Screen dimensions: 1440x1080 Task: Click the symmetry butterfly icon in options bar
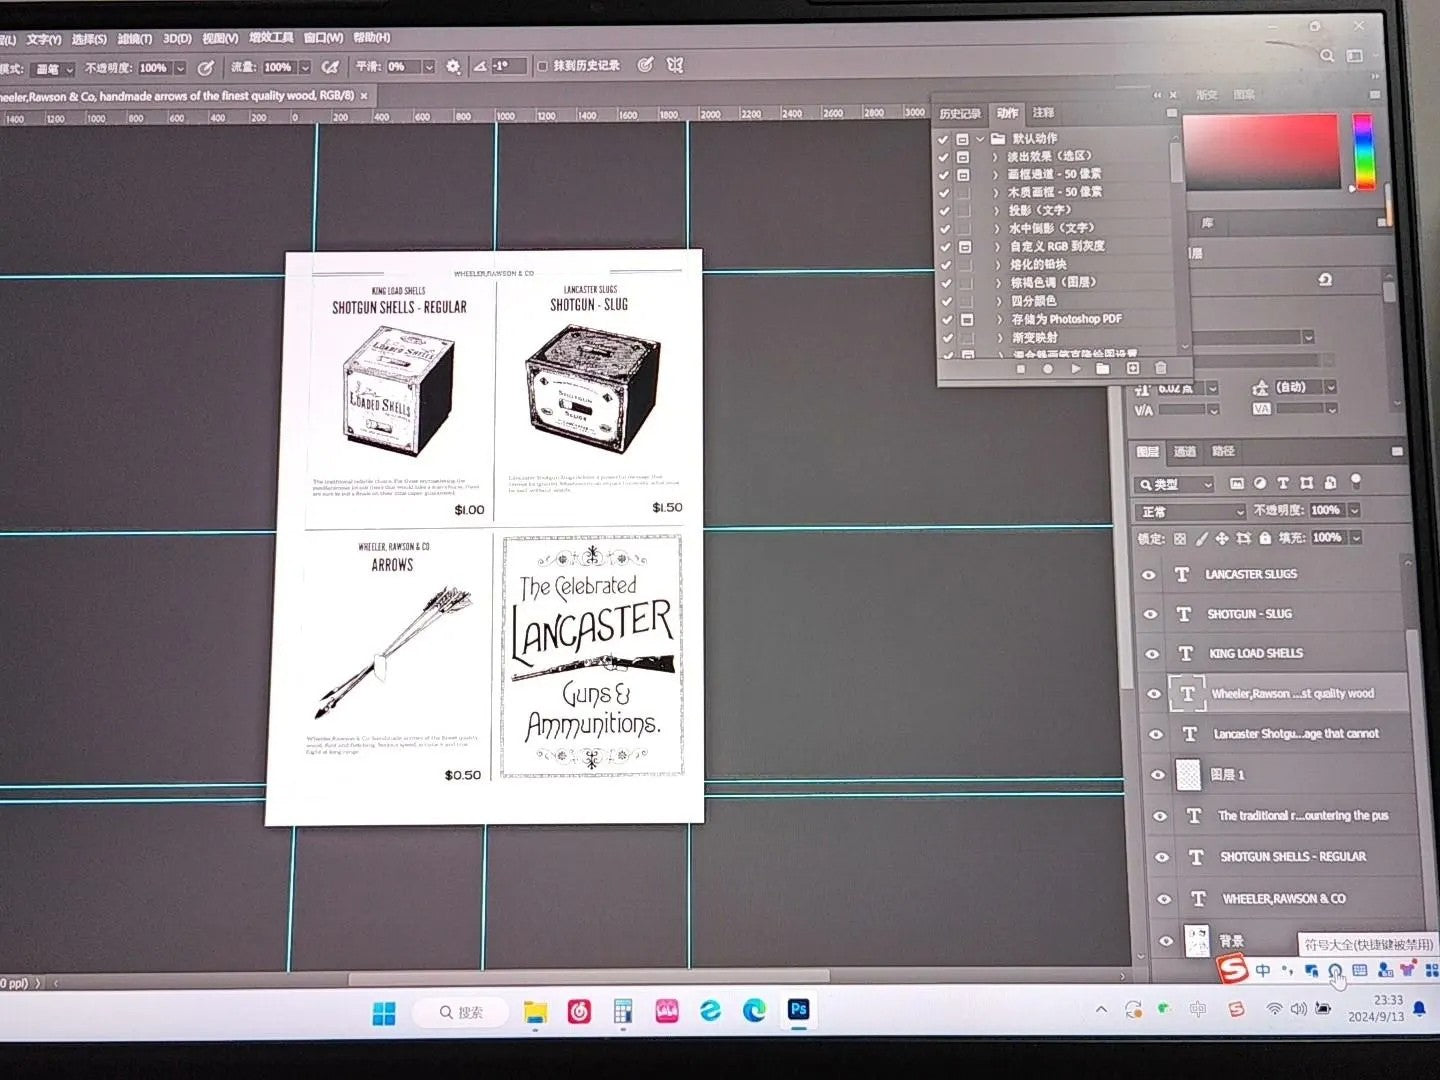coord(675,65)
